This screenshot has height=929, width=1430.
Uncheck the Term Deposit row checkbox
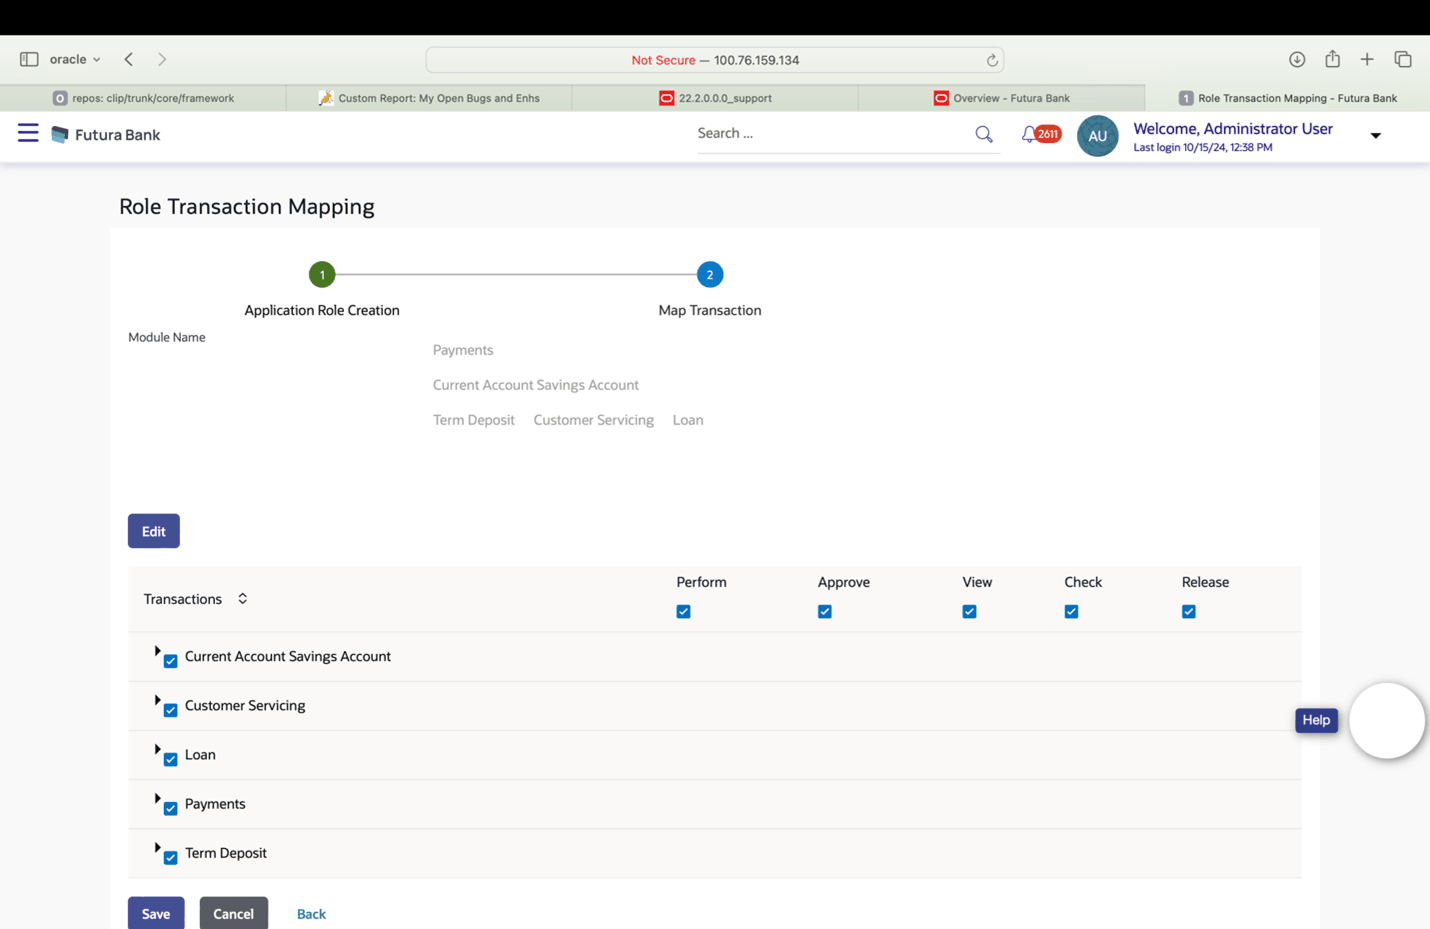pyautogui.click(x=171, y=857)
